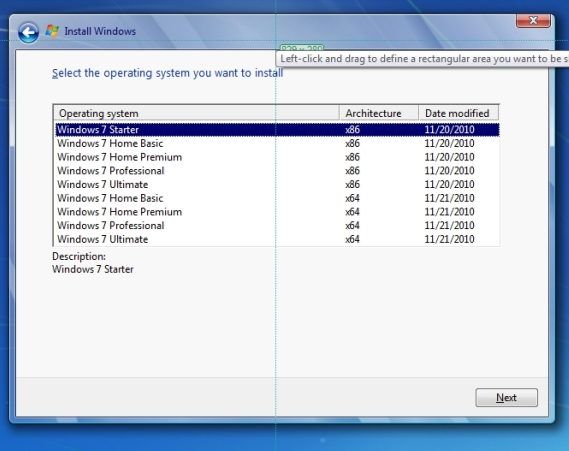Select Windows 7 Home Basic x86 row
Image resolution: width=569 pixels, height=451 pixels.
click(277, 143)
